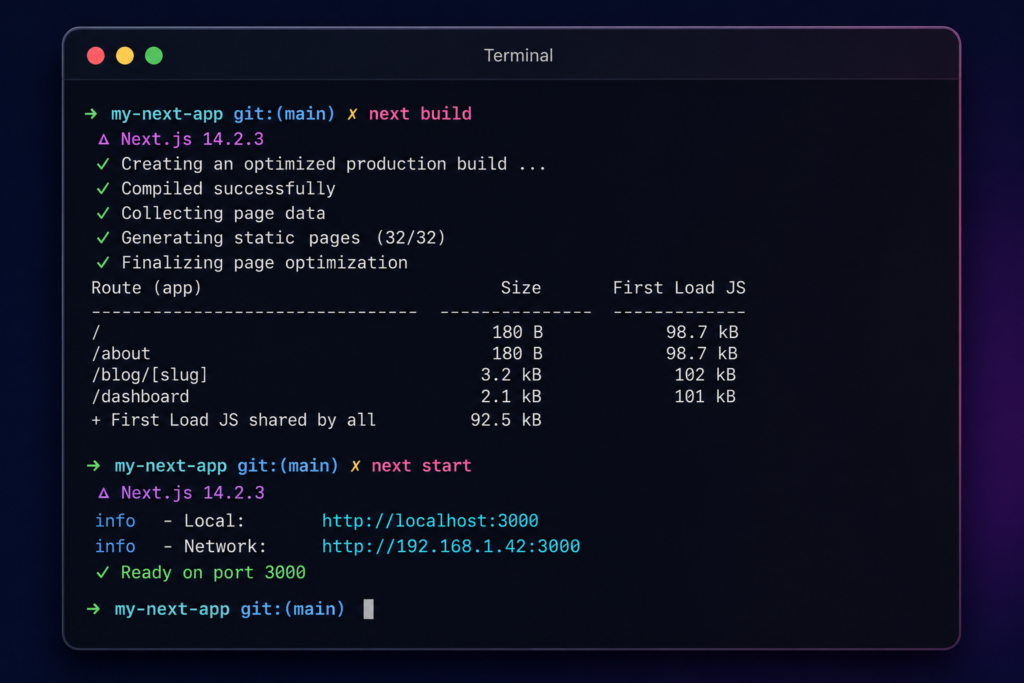Click the green checkmark beside Ready on port 3000
Screen dimensions: 1024x683
coord(103,573)
